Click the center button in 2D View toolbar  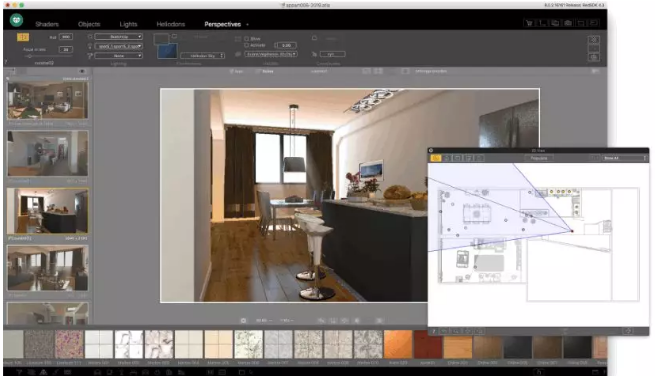pos(539,158)
